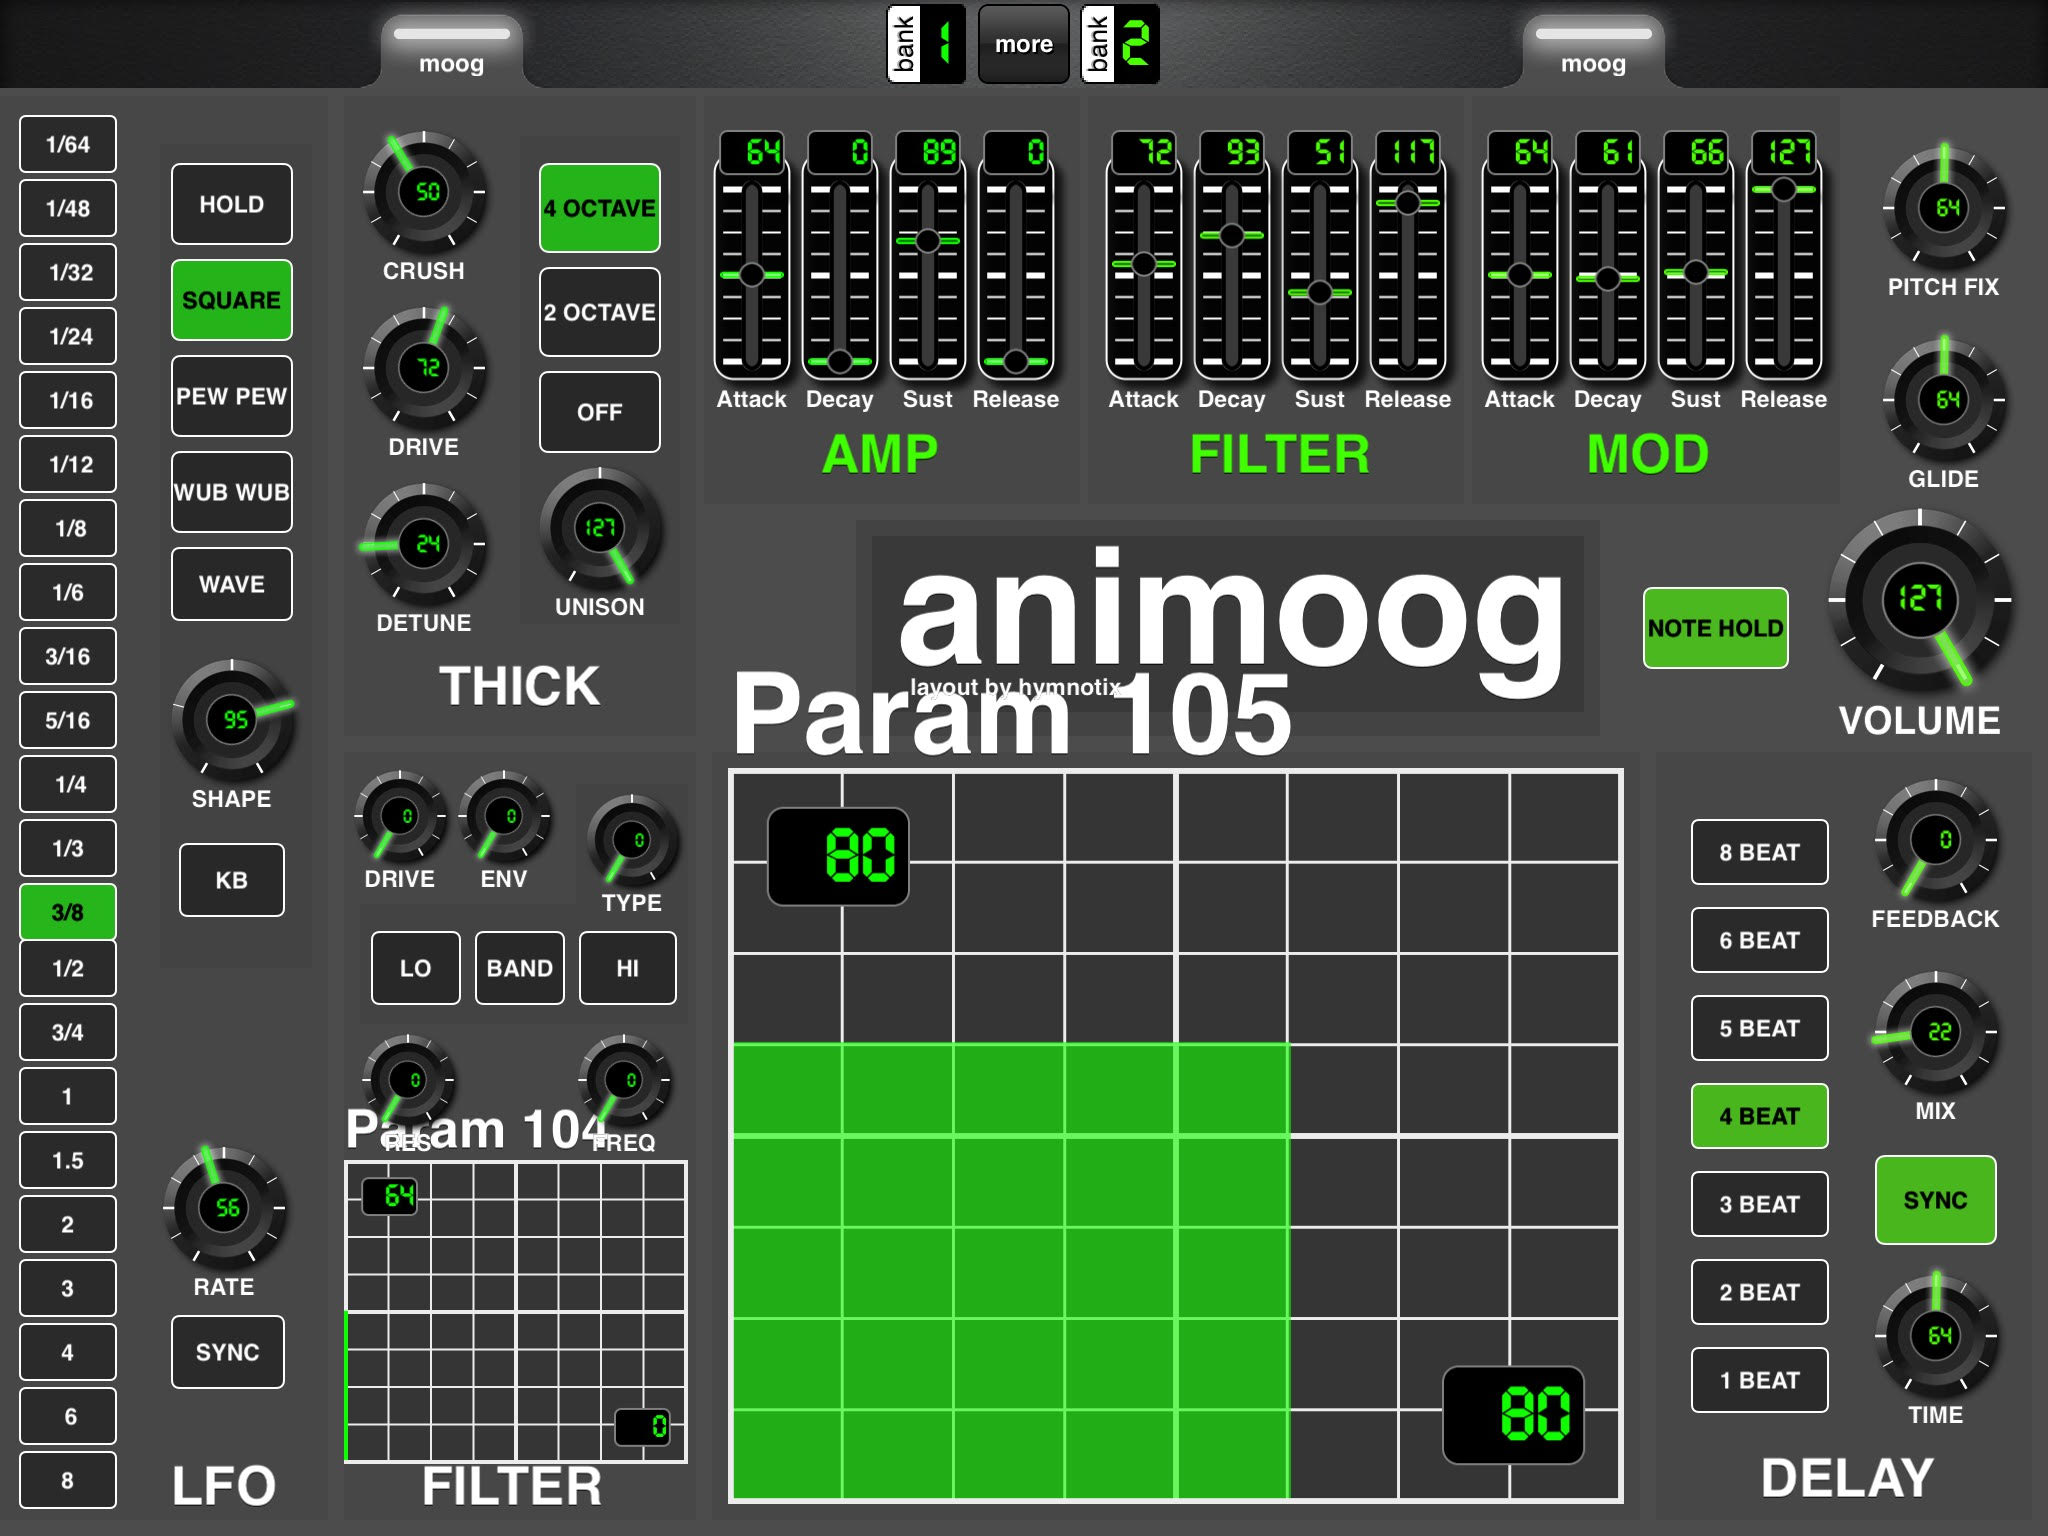Click the DETUNE knob

point(424,543)
